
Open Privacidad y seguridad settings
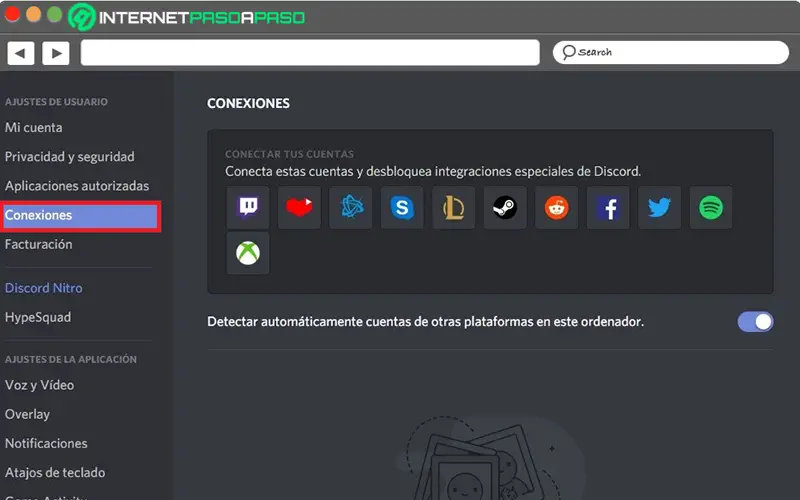69,157
